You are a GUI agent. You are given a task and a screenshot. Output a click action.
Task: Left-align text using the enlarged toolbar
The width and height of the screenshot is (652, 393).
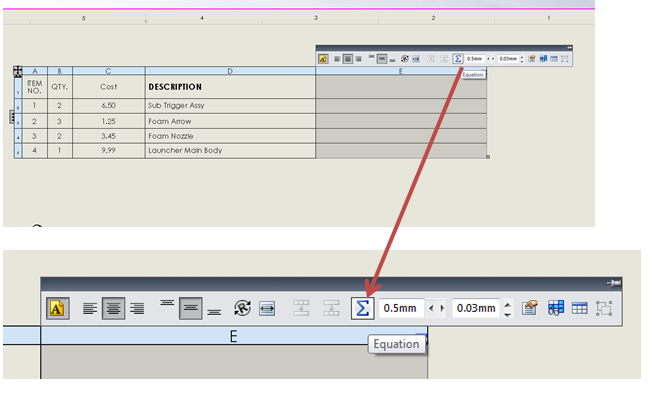[90, 308]
